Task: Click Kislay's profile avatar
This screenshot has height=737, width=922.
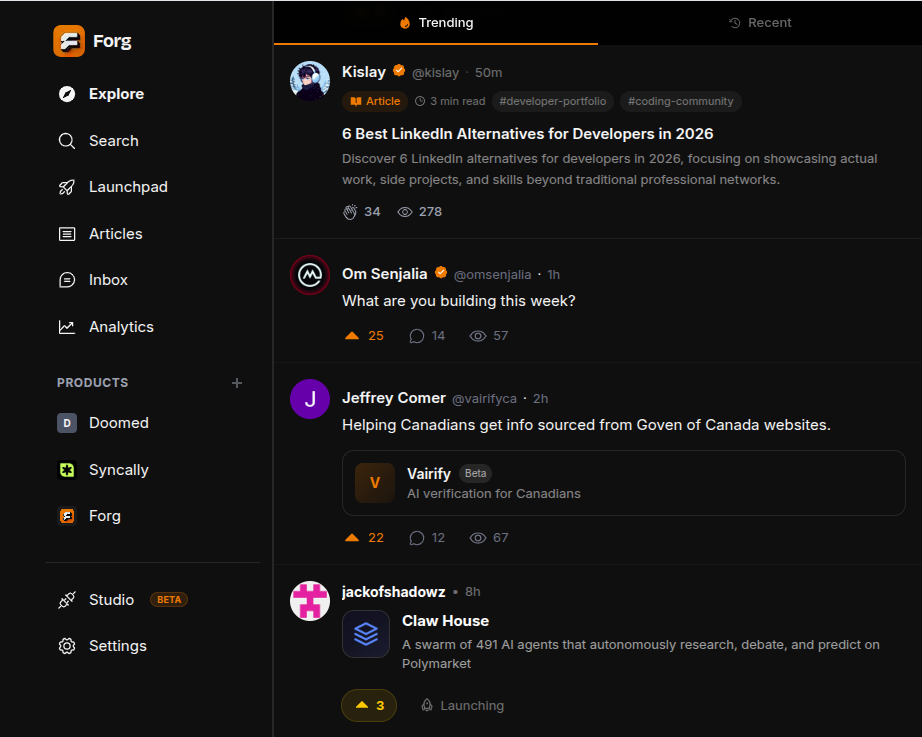Action: click(x=310, y=82)
